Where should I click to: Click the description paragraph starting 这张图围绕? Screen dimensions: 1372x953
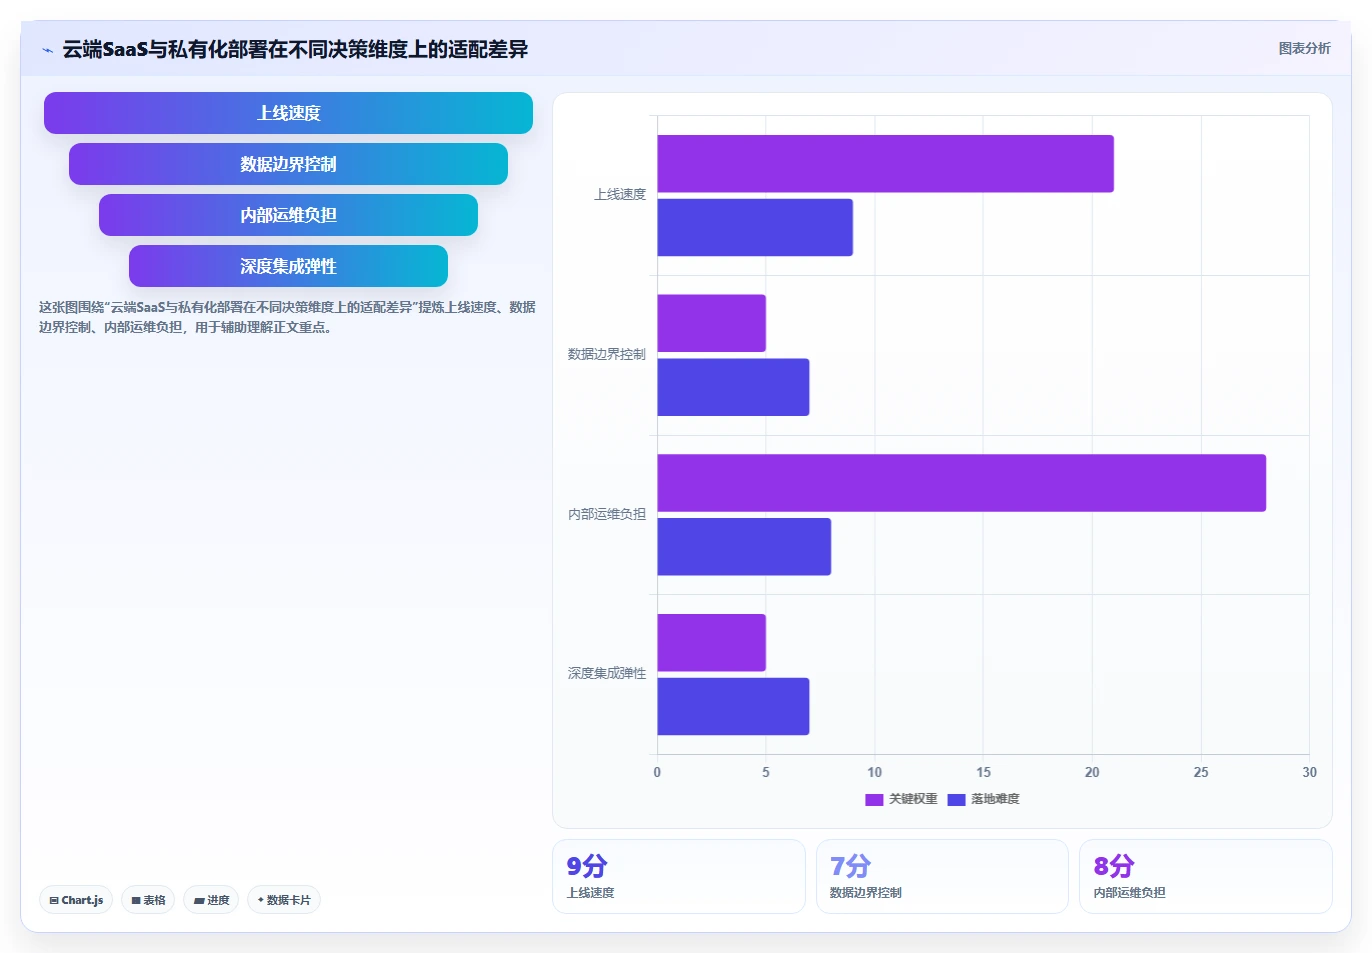click(287, 317)
